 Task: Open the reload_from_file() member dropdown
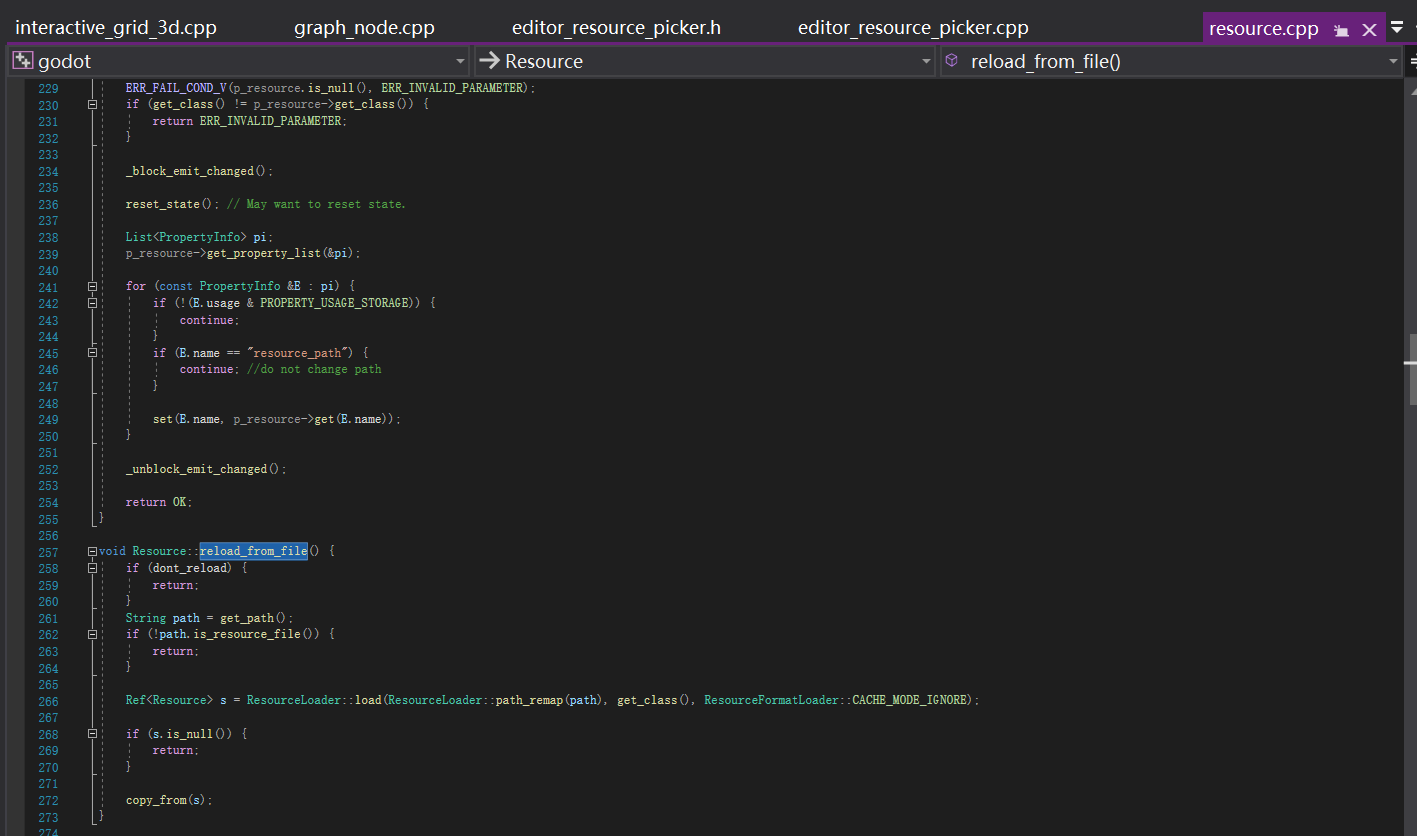pos(1393,62)
